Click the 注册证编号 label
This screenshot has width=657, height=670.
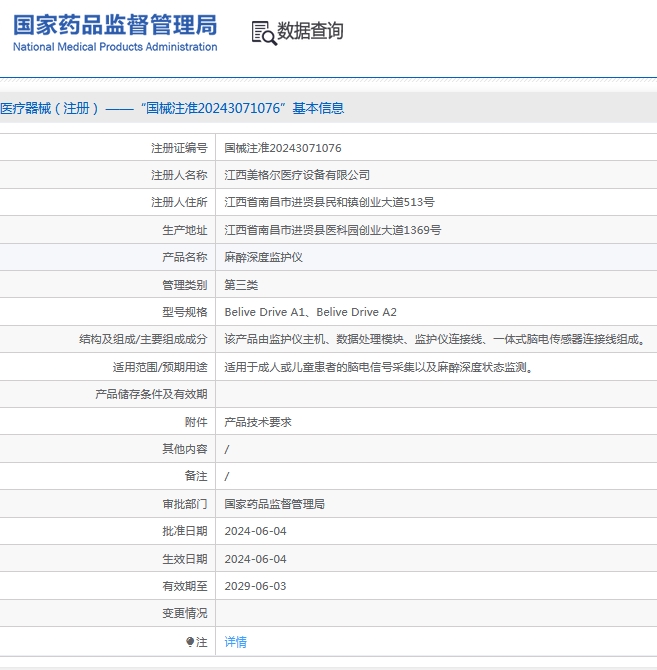click(179, 148)
